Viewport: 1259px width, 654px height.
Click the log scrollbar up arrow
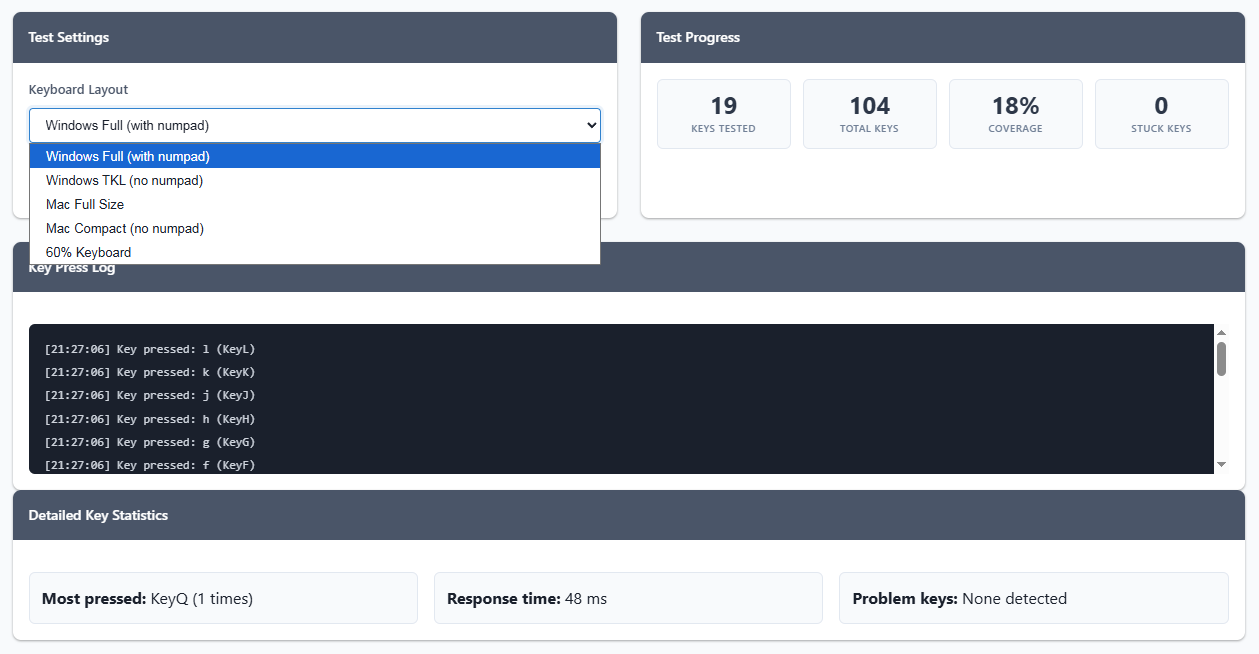[x=1221, y=333]
